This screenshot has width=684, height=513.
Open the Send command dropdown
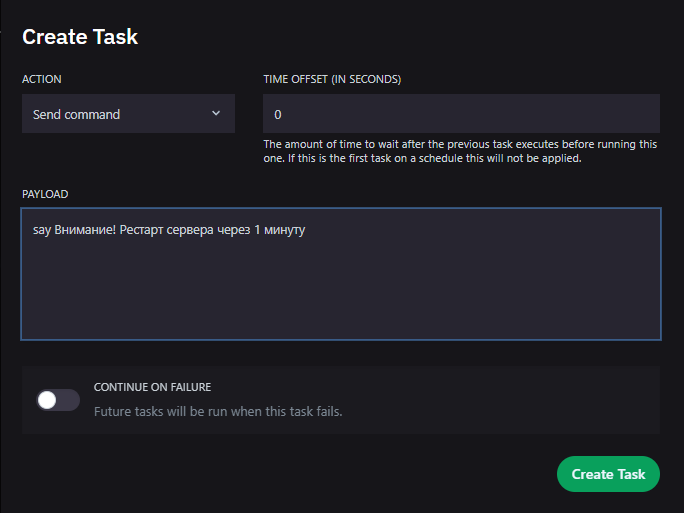point(128,114)
